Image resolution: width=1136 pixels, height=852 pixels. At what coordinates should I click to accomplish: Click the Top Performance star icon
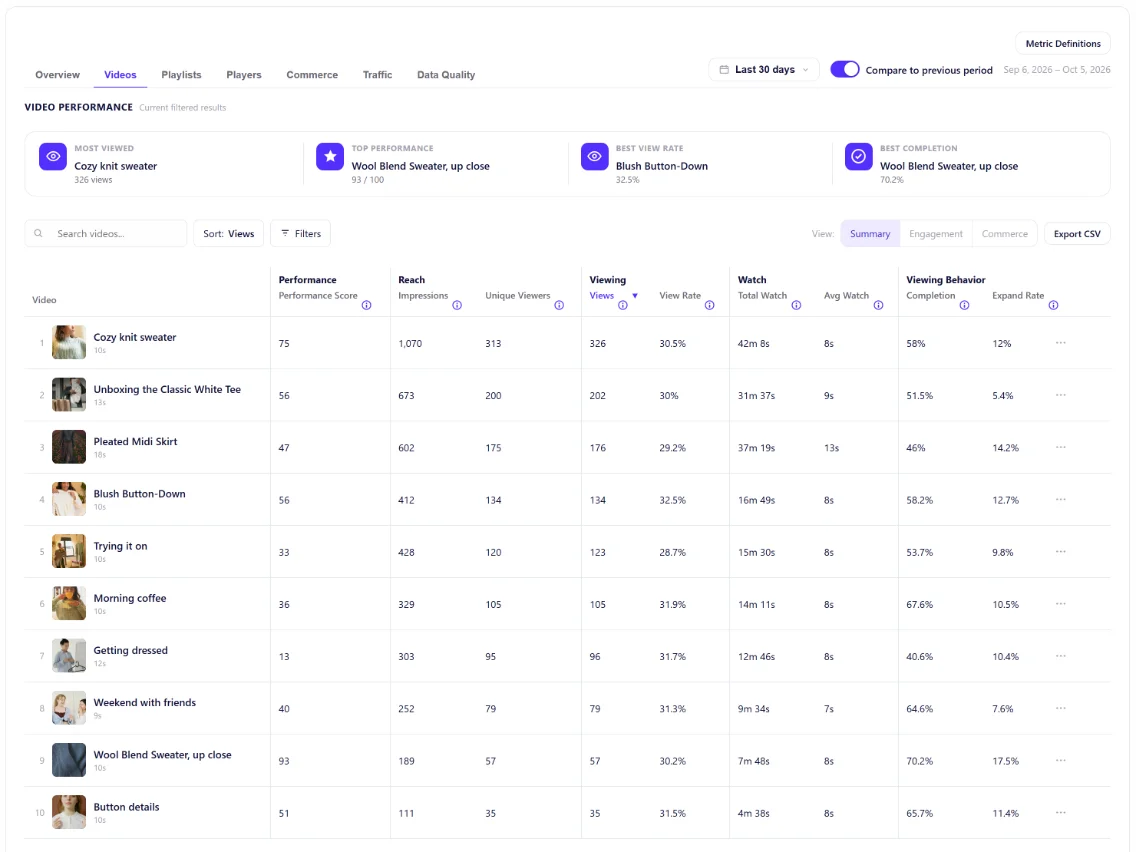330,156
